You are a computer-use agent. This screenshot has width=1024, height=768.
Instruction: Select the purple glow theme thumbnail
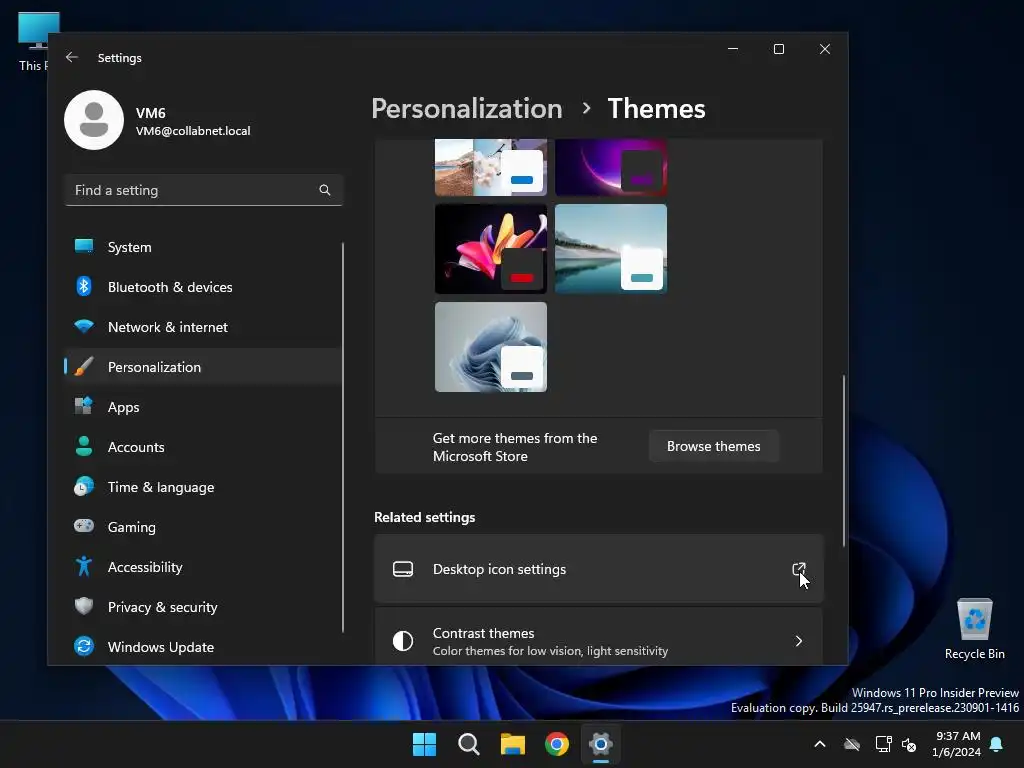(611, 167)
